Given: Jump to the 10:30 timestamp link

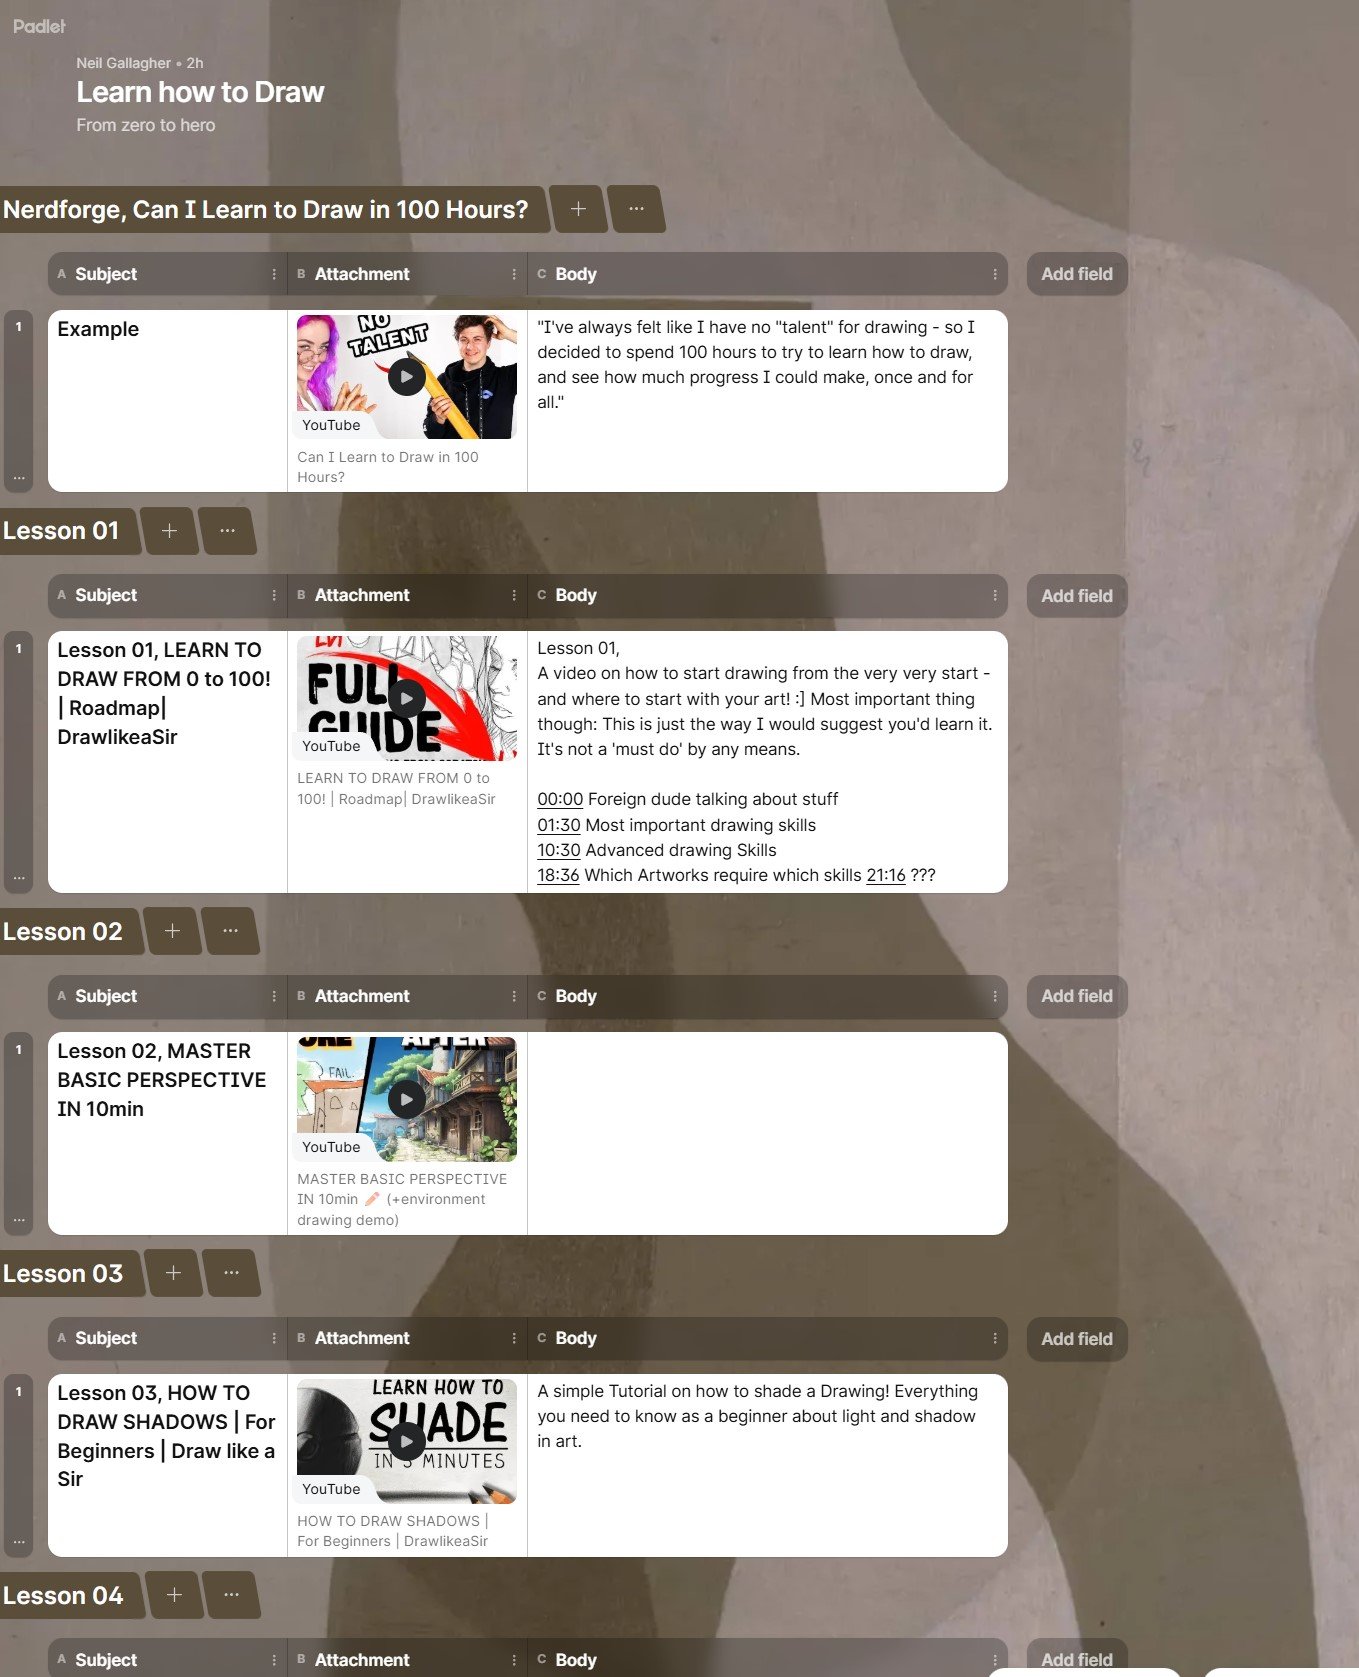Looking at the screenshot, I should [559, 850].
